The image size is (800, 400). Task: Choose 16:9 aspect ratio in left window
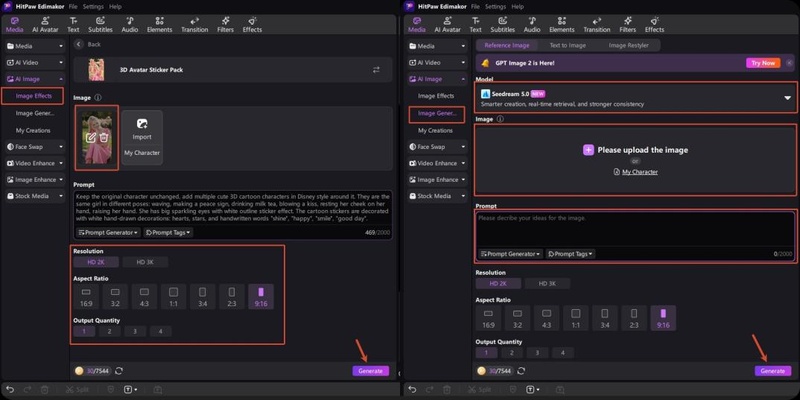click(x=86, y=297)
